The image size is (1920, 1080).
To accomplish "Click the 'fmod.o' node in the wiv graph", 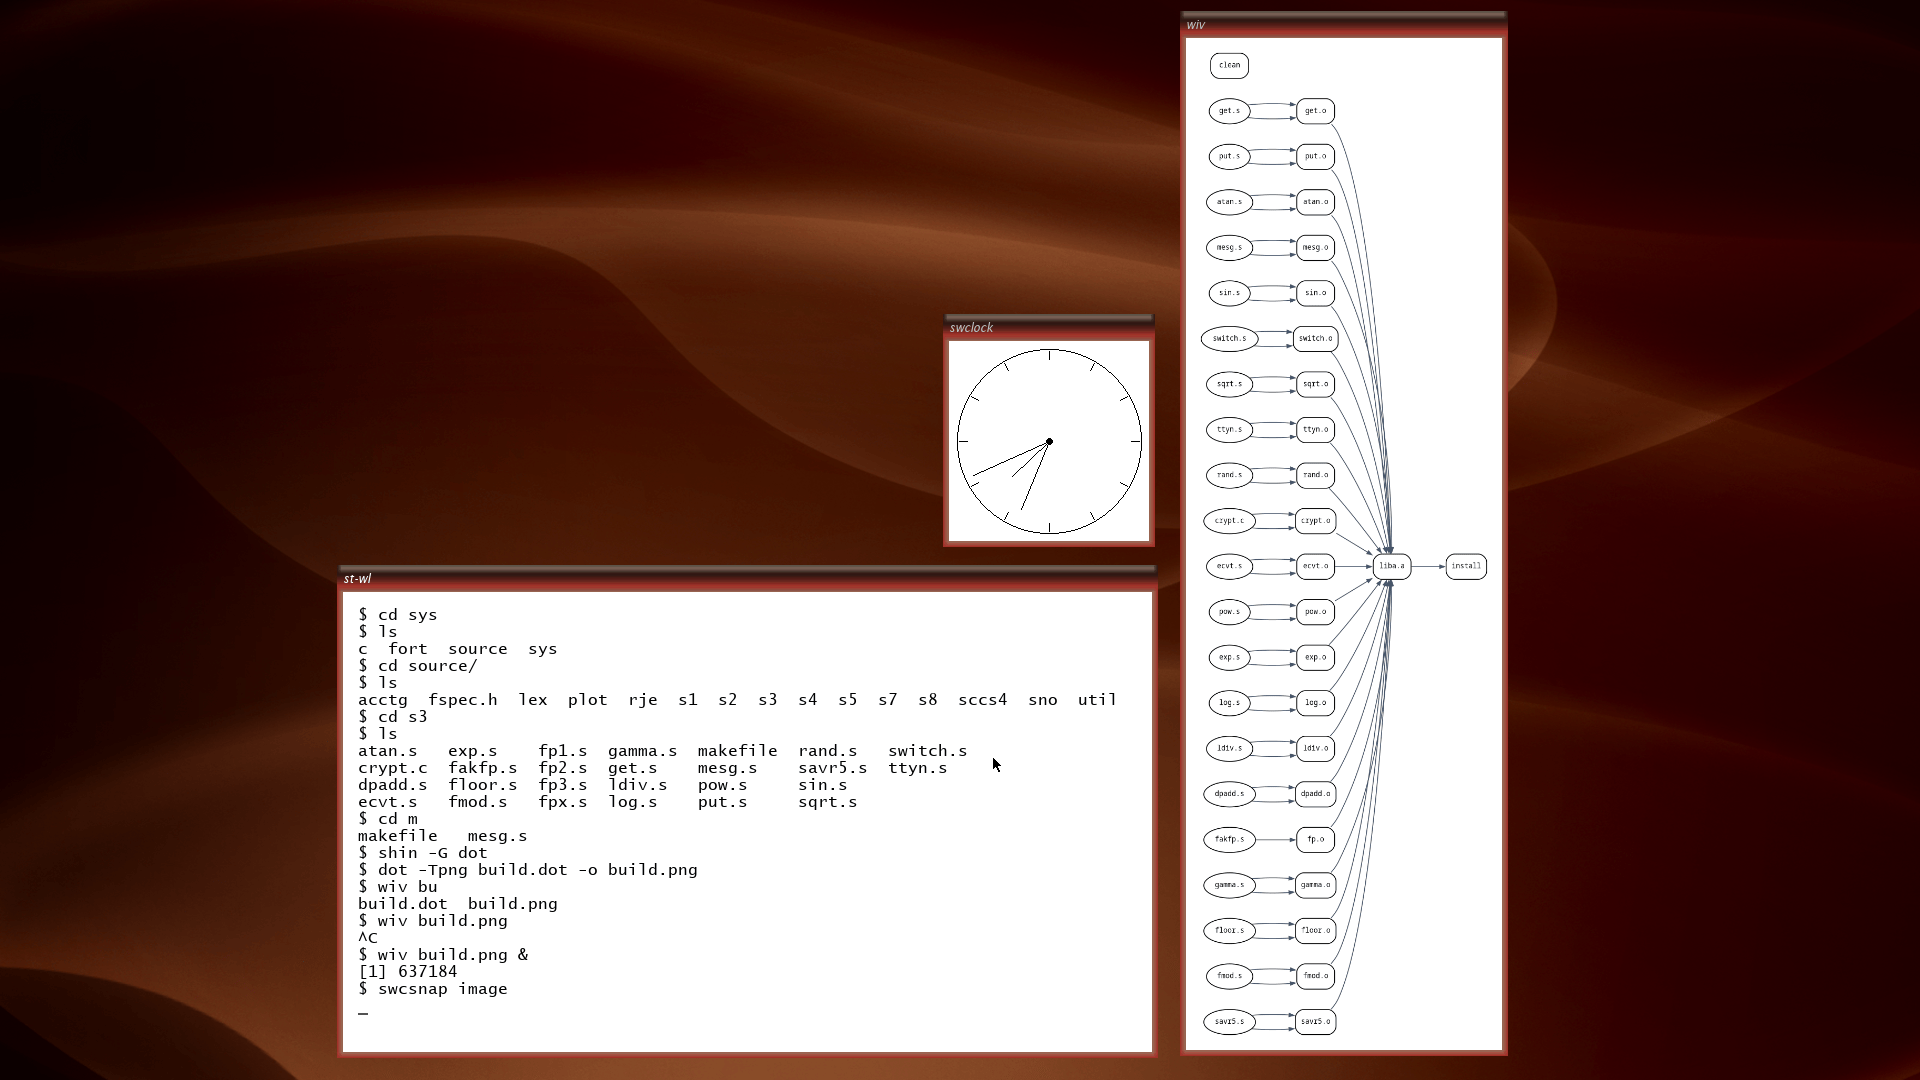I will [x=1315, y=976].
